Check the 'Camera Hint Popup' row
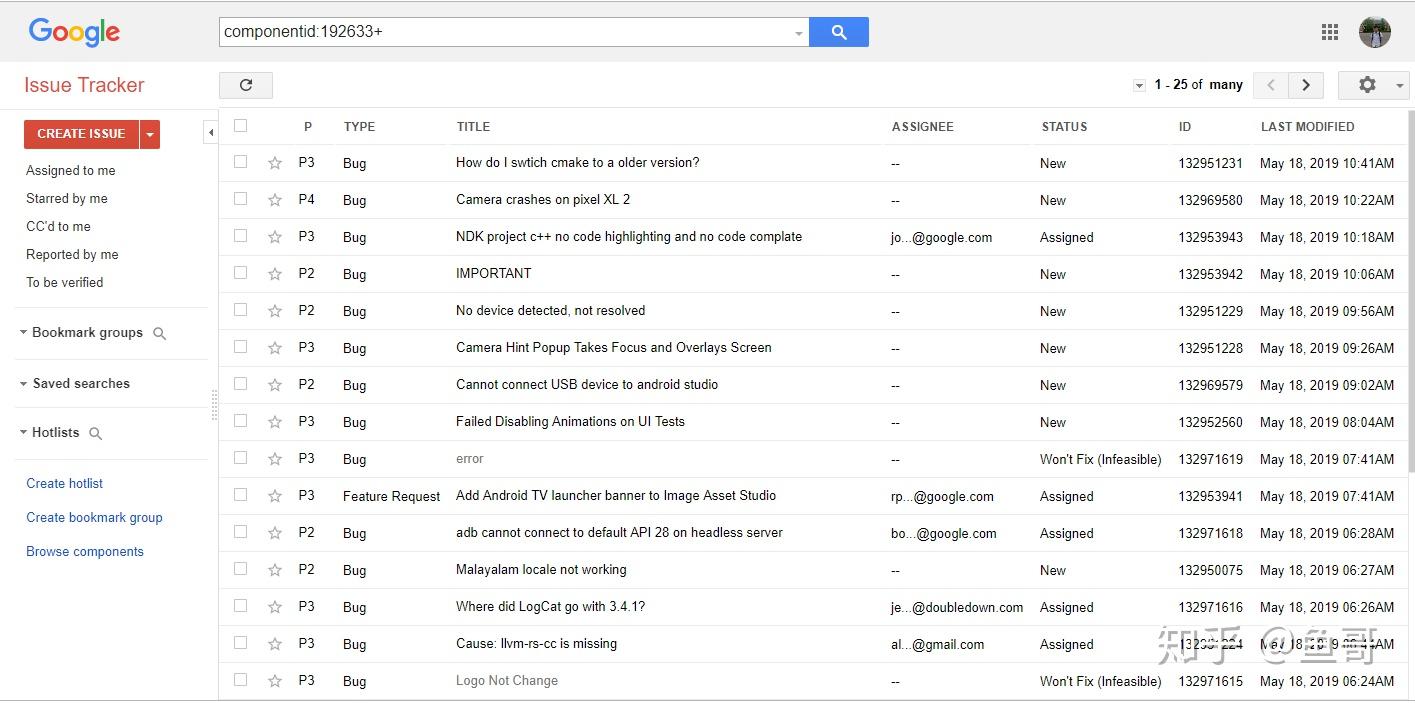 pos(240,346)
